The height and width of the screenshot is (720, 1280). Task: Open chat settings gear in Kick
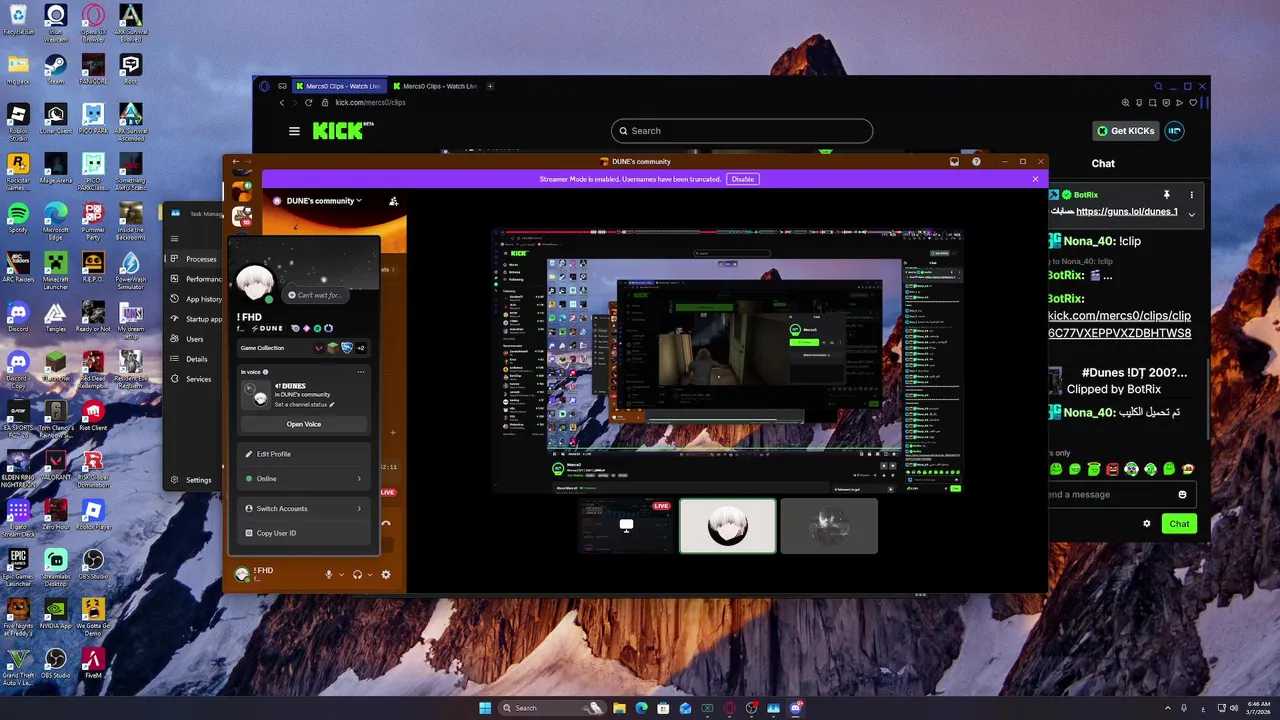click(x=1147, y=524)
